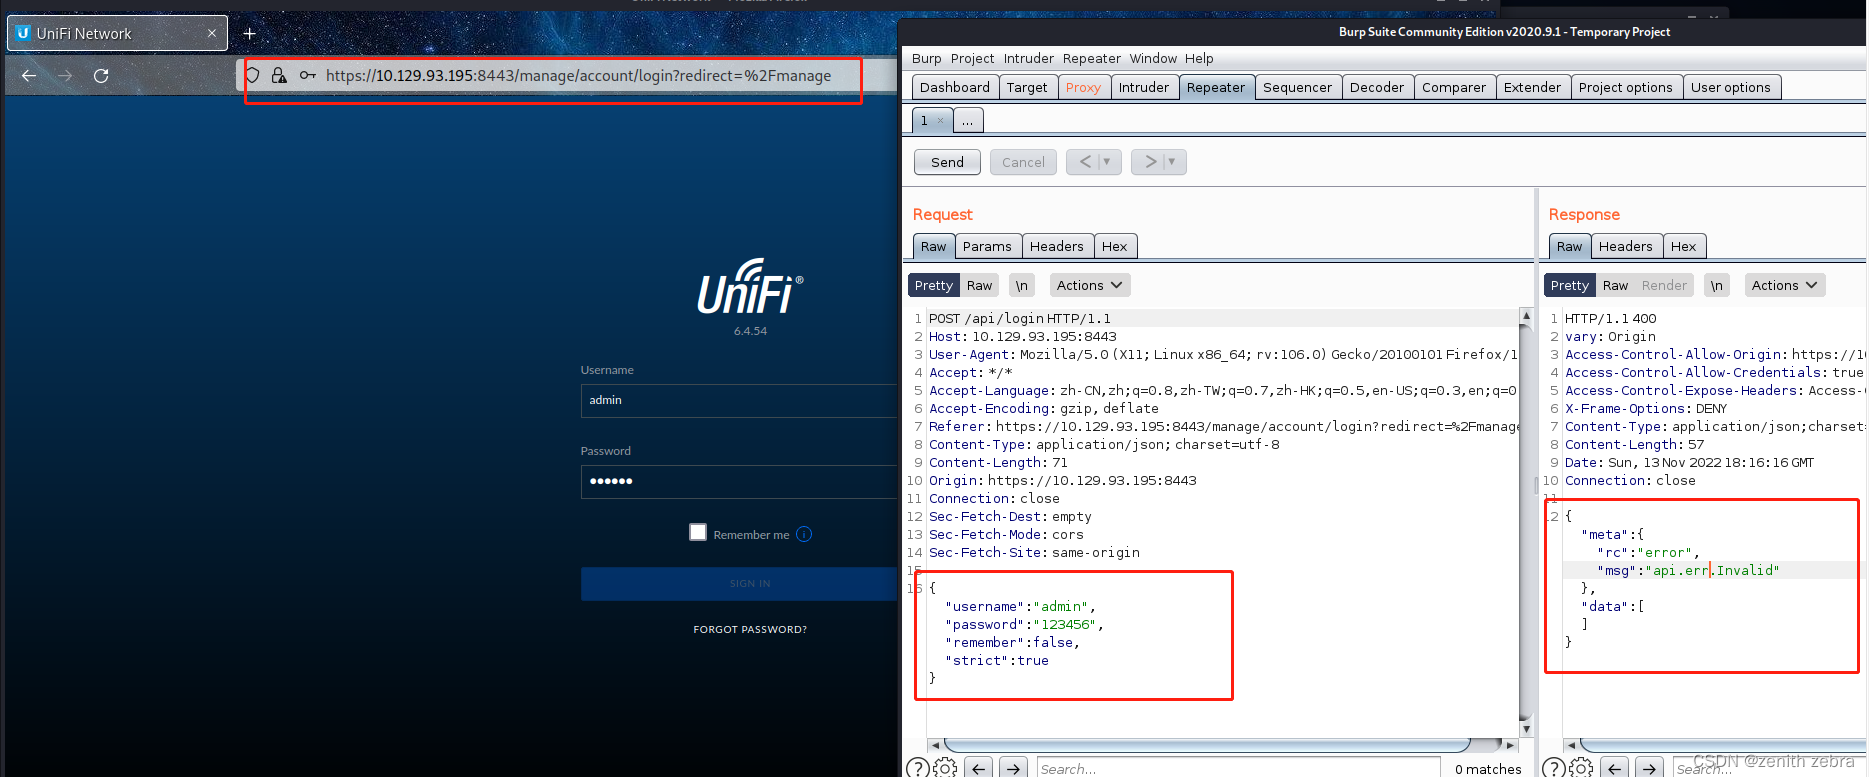Open the saved-logins key icon in the address bar
The image size is (1869, 777).
[308, 75]
